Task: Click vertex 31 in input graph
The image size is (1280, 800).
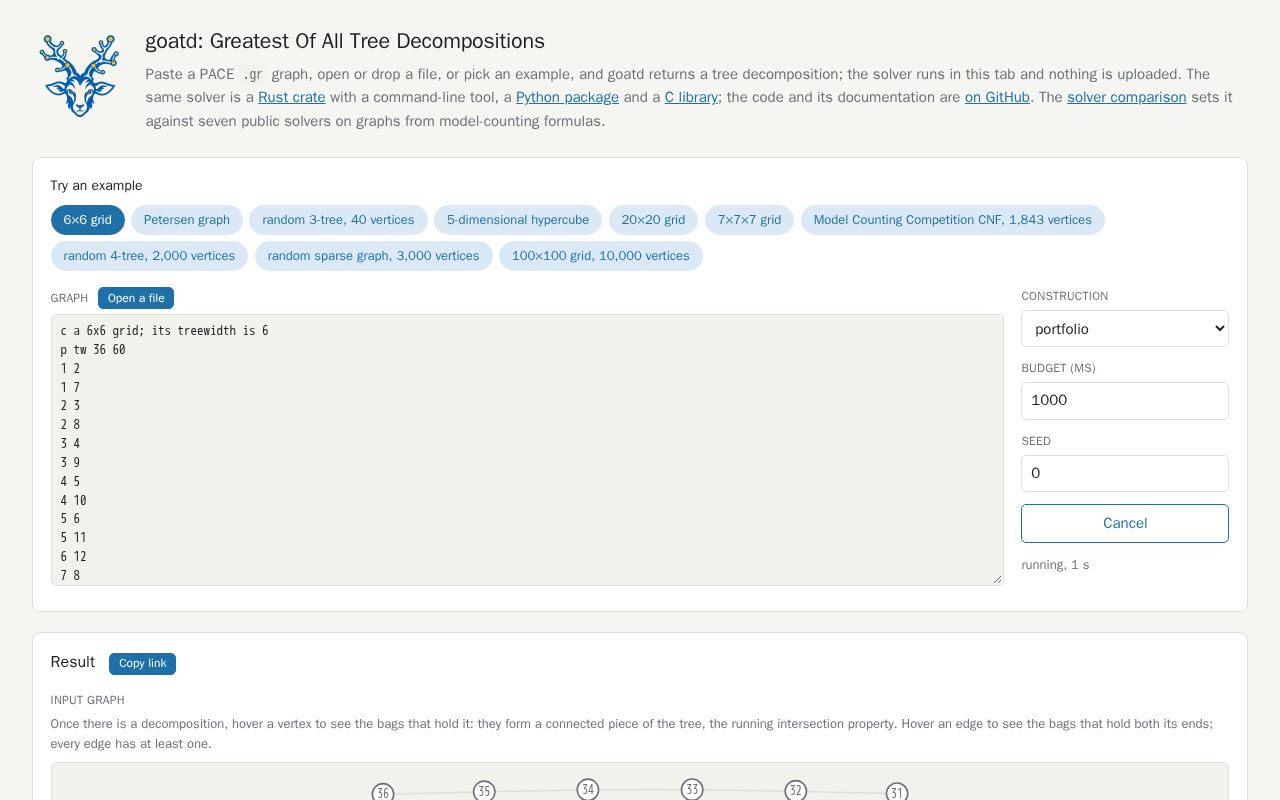Action: [897, 793]
